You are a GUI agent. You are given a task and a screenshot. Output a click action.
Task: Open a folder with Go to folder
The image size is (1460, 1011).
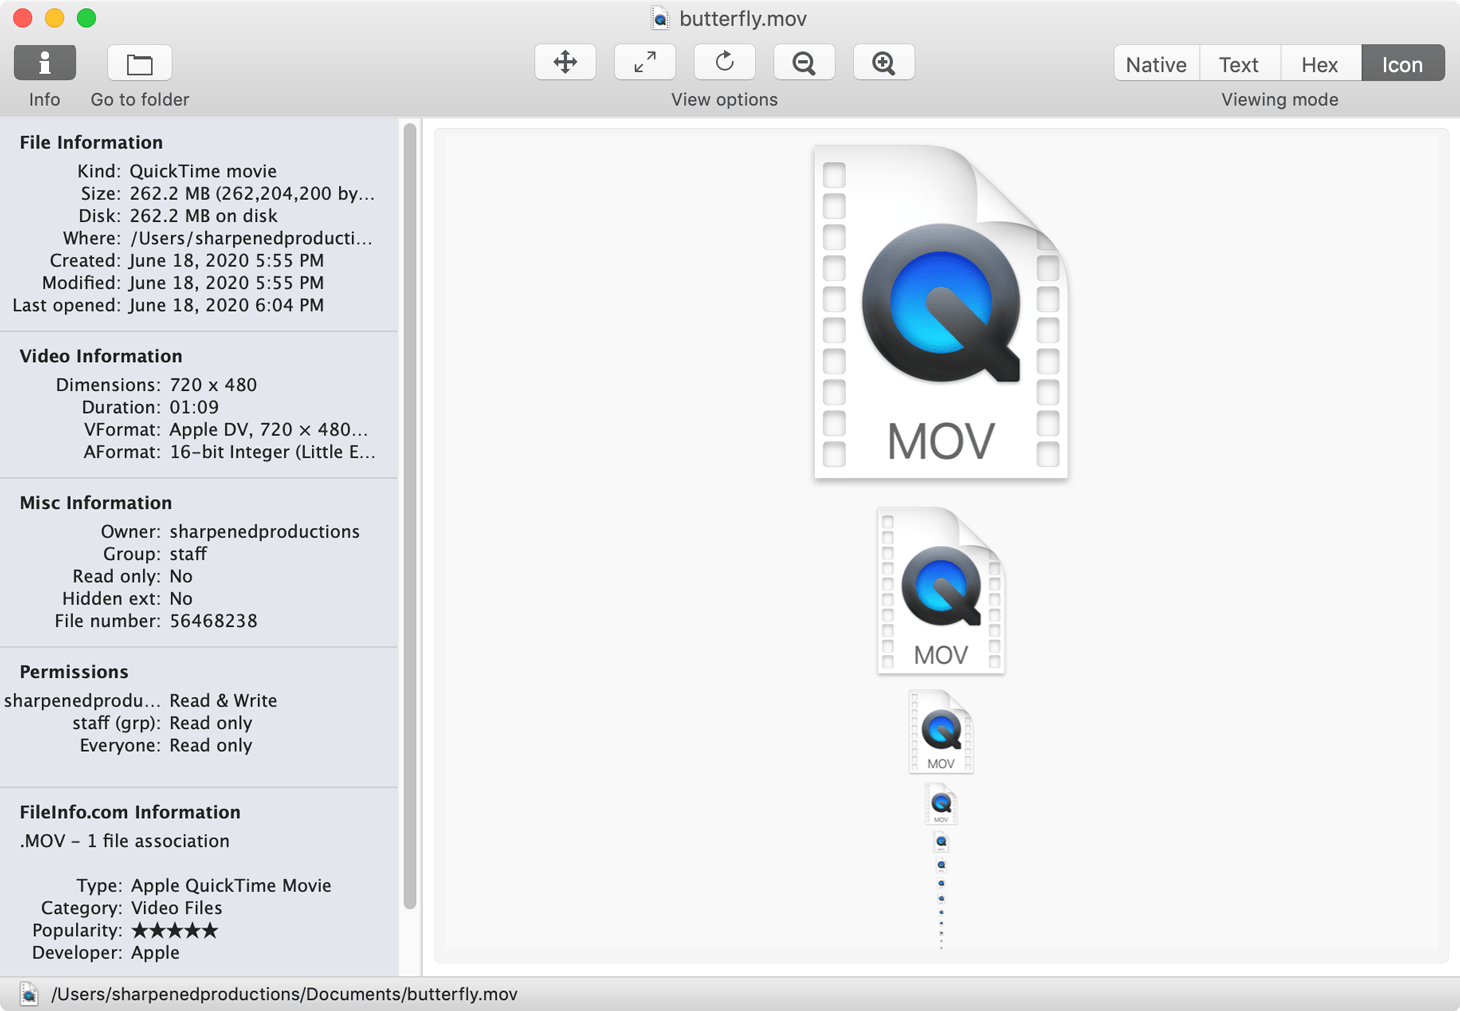(x=139, y=62)
